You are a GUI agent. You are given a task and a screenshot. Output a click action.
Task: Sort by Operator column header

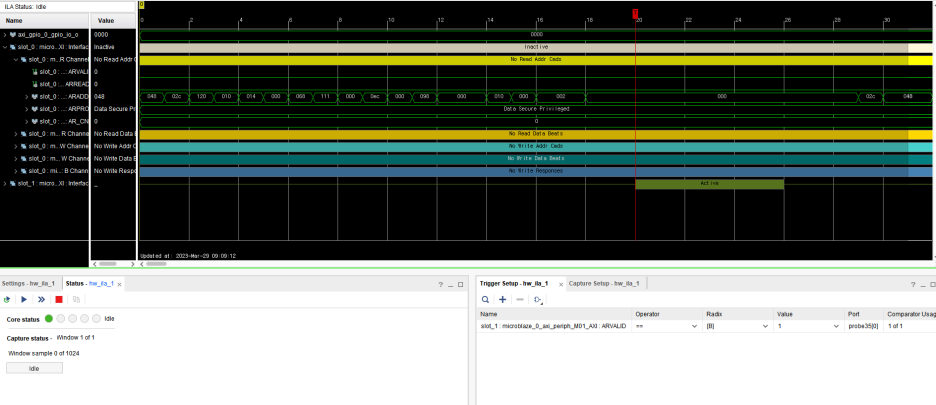click(667, 314)
